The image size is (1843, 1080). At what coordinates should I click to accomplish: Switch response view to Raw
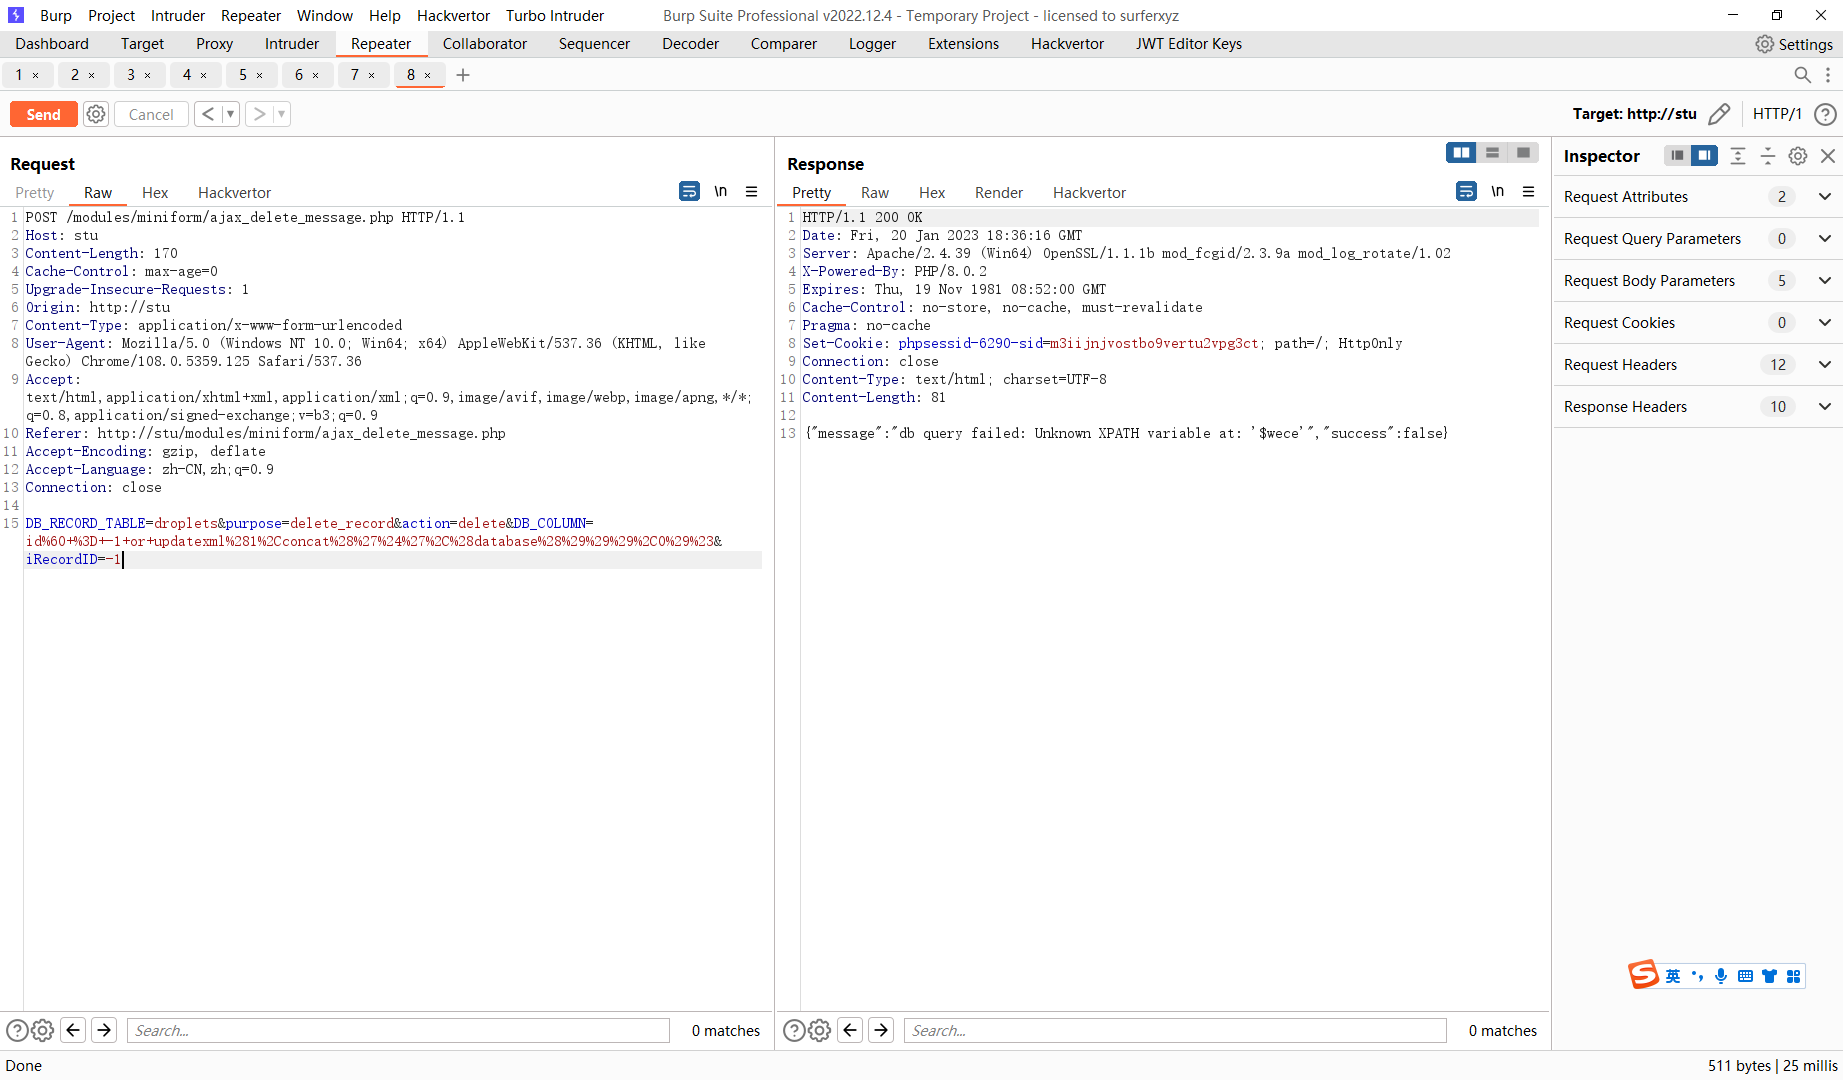(x=875, y=193)
